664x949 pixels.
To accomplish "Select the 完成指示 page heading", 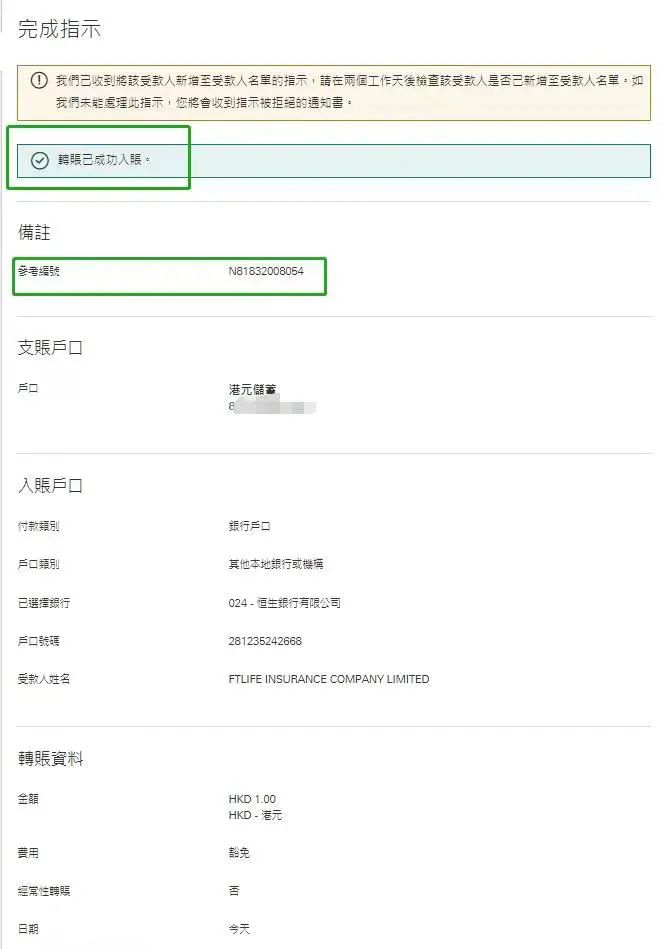I will pos(59,29).
